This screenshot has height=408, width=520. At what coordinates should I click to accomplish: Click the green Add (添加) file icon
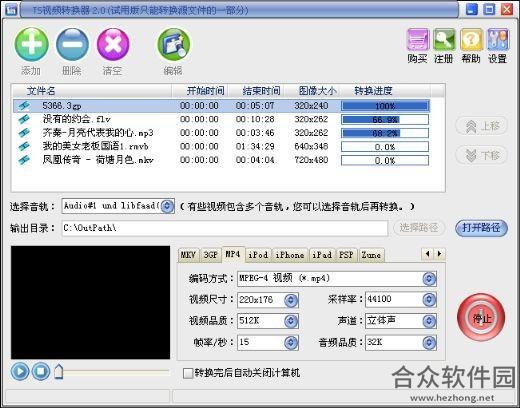[31, 44]
